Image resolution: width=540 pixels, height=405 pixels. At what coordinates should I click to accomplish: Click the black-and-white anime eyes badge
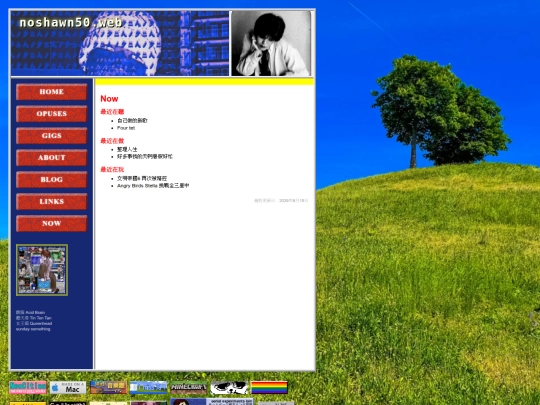229,387
